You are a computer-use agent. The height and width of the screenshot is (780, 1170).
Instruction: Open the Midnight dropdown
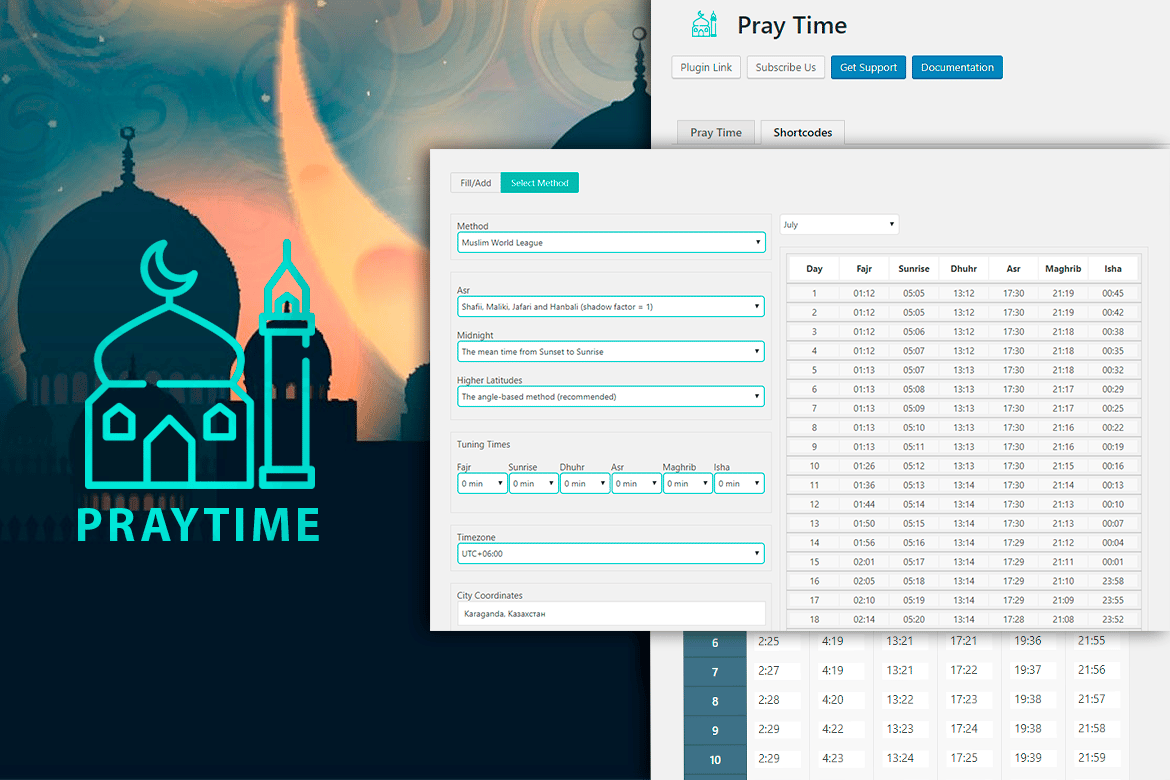[611, 352]
